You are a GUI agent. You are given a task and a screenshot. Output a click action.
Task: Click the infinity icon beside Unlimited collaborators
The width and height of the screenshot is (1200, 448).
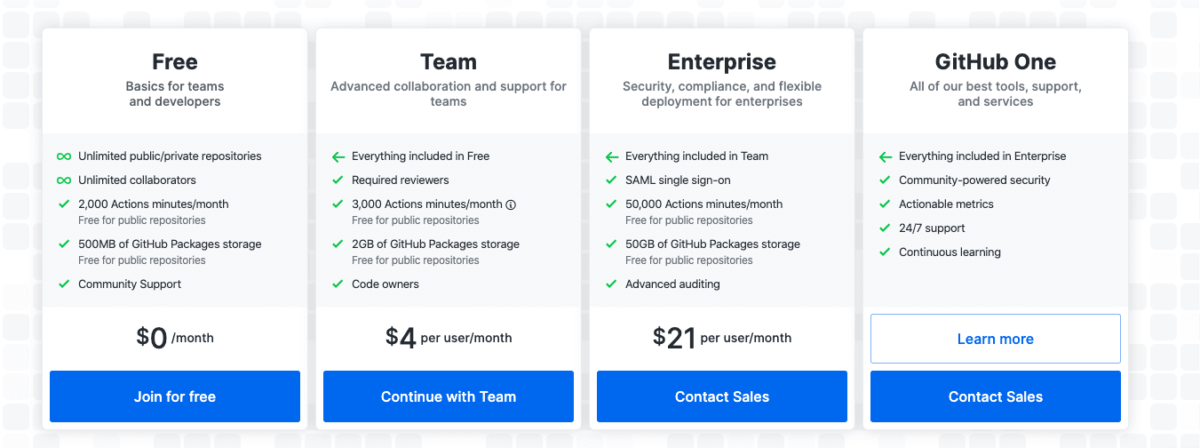tap(64, 180)
